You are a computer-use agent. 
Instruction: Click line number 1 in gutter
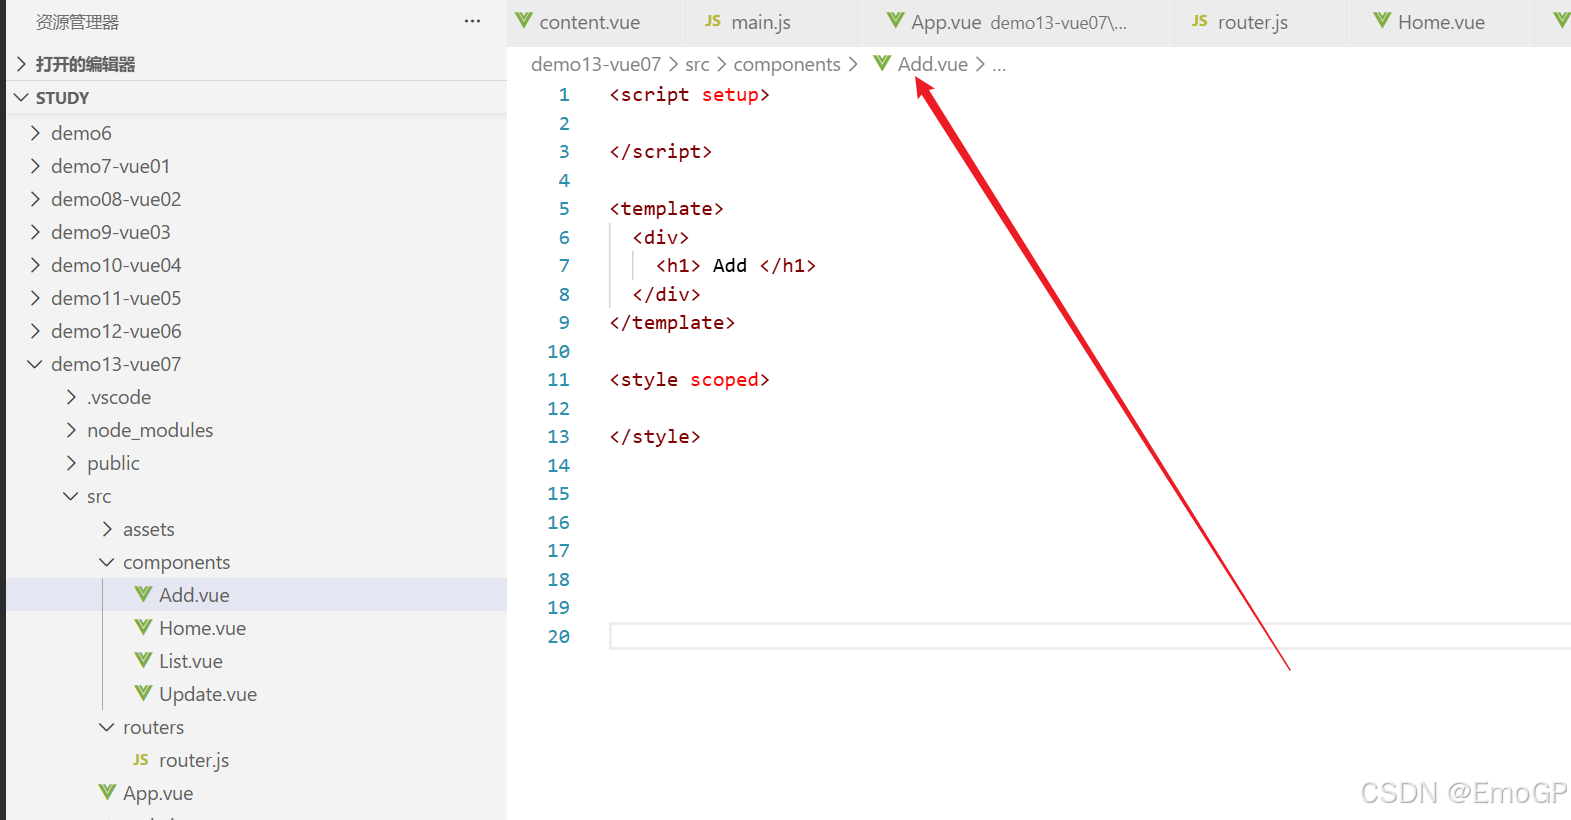[564, 94]
